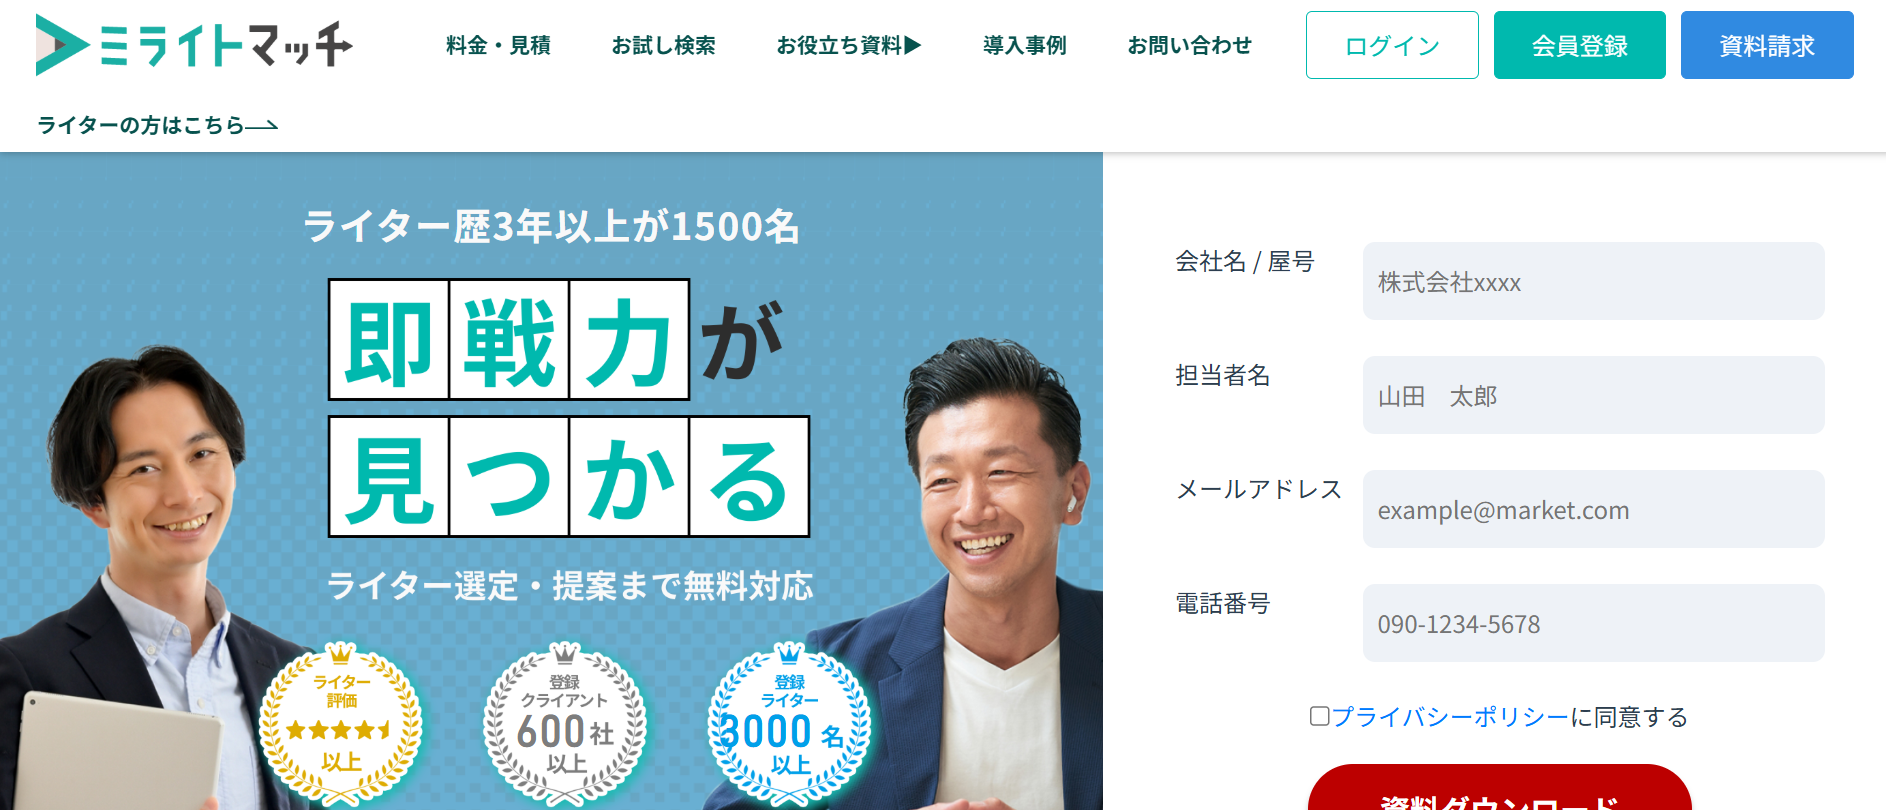Click the green 会員登録 button

1580,45
